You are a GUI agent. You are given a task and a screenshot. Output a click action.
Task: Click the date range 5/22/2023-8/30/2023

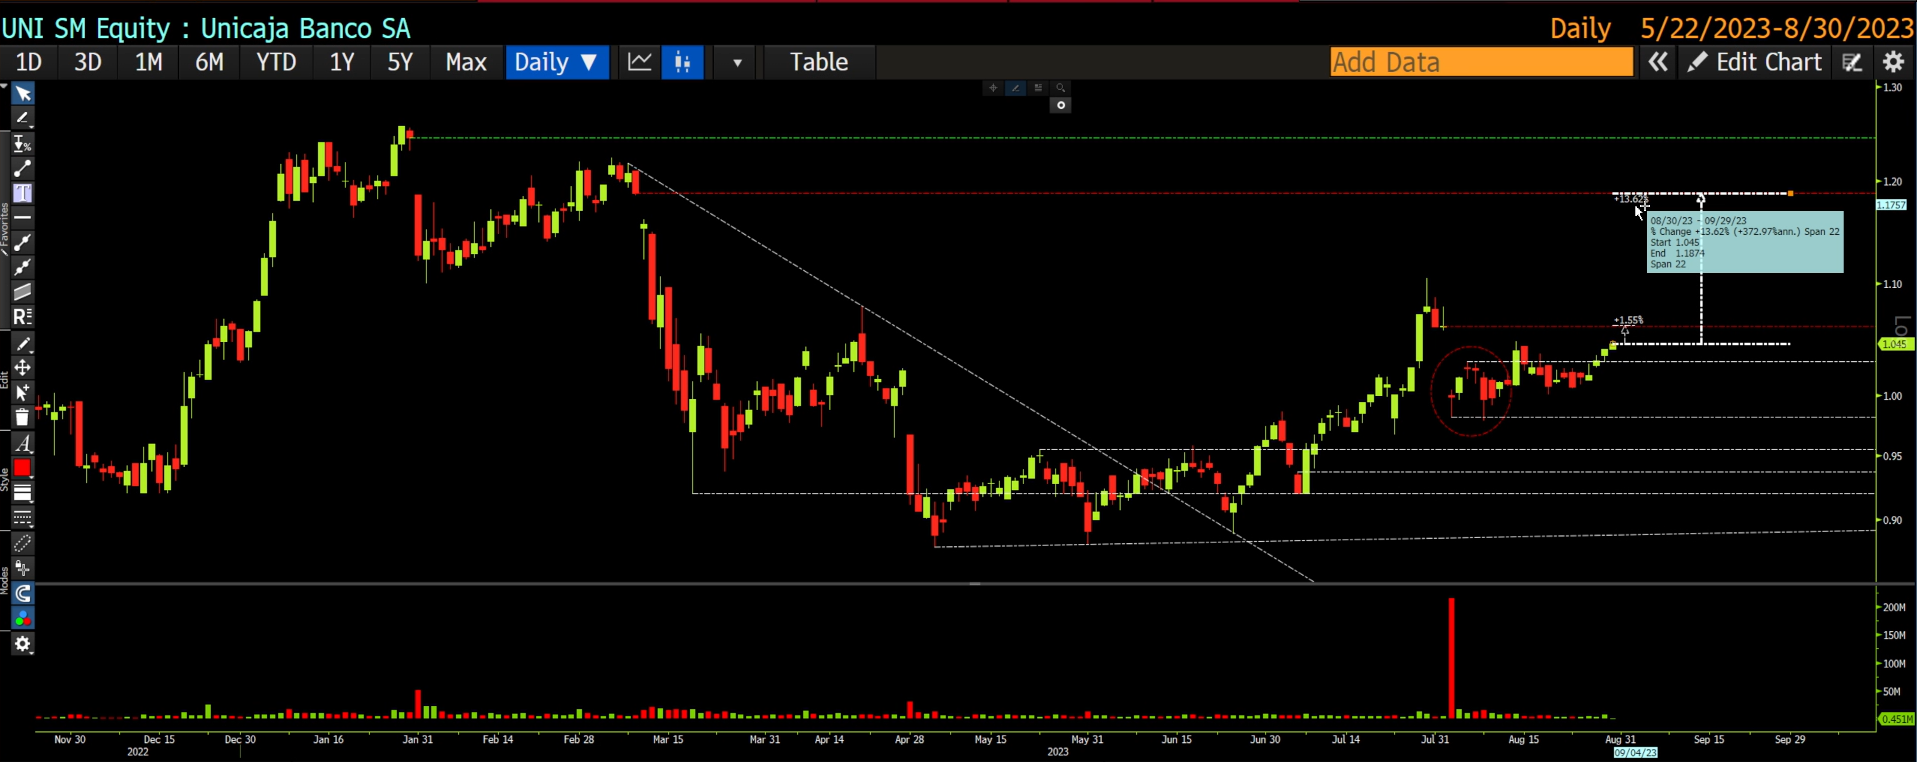click(x=1777, y=28)
